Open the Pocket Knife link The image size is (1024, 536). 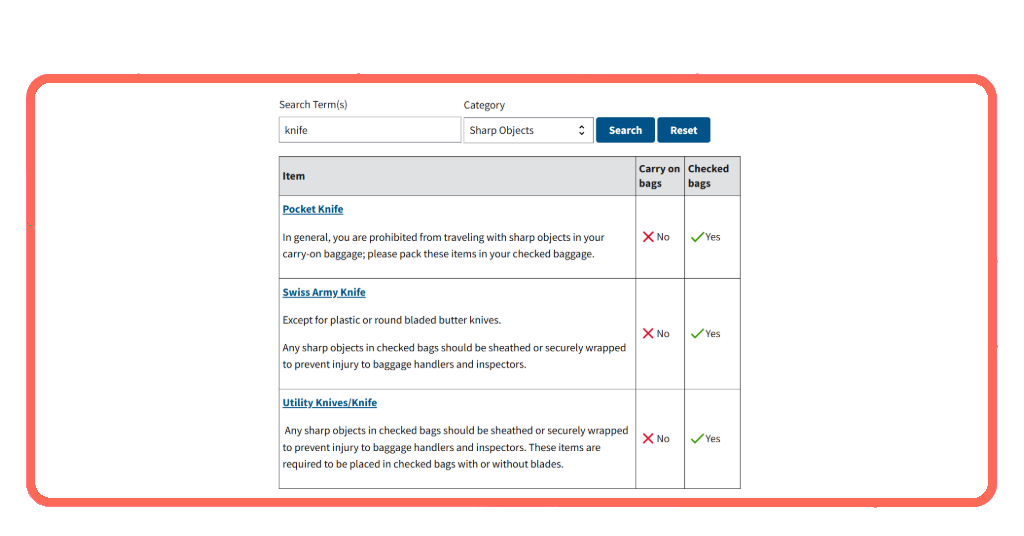point(313,209)
